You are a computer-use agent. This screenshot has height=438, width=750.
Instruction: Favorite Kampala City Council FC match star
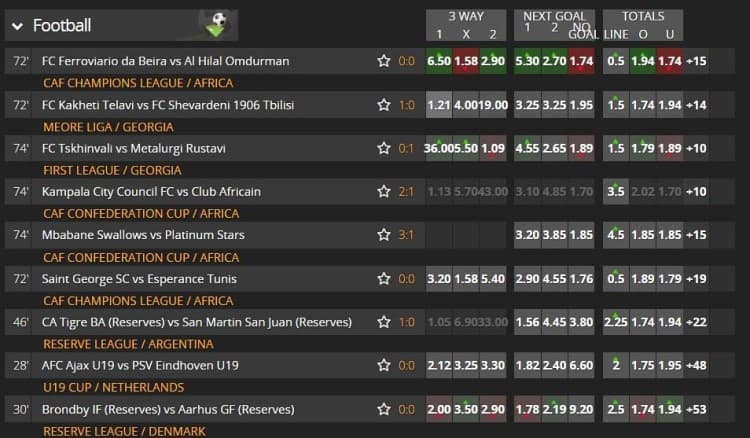pyautogui.click(x=384, y=192)
